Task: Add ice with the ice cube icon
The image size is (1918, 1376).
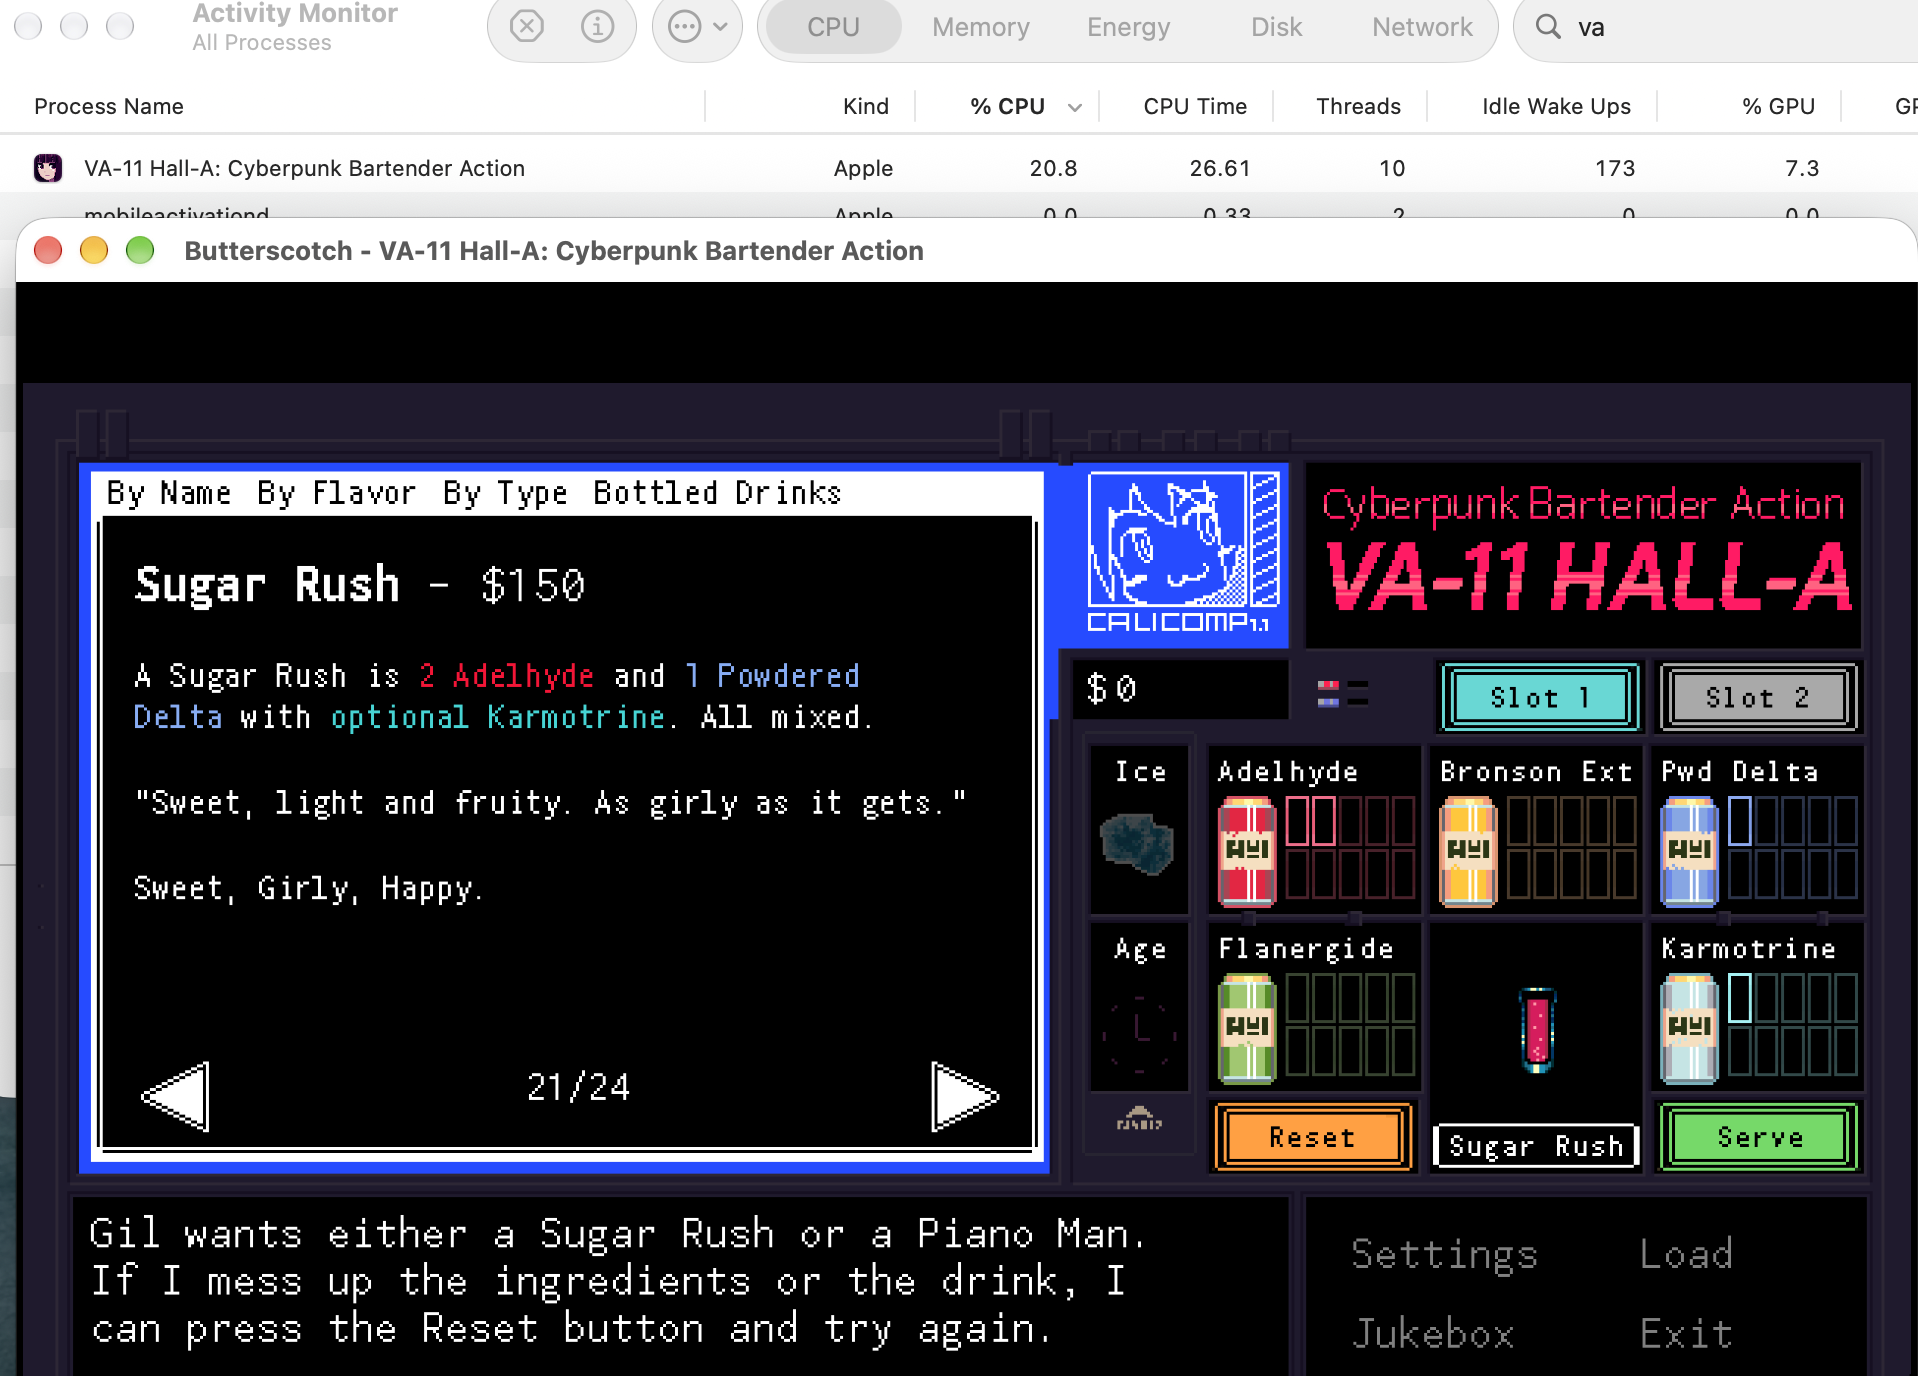Action: click(x=1137, y=843)
